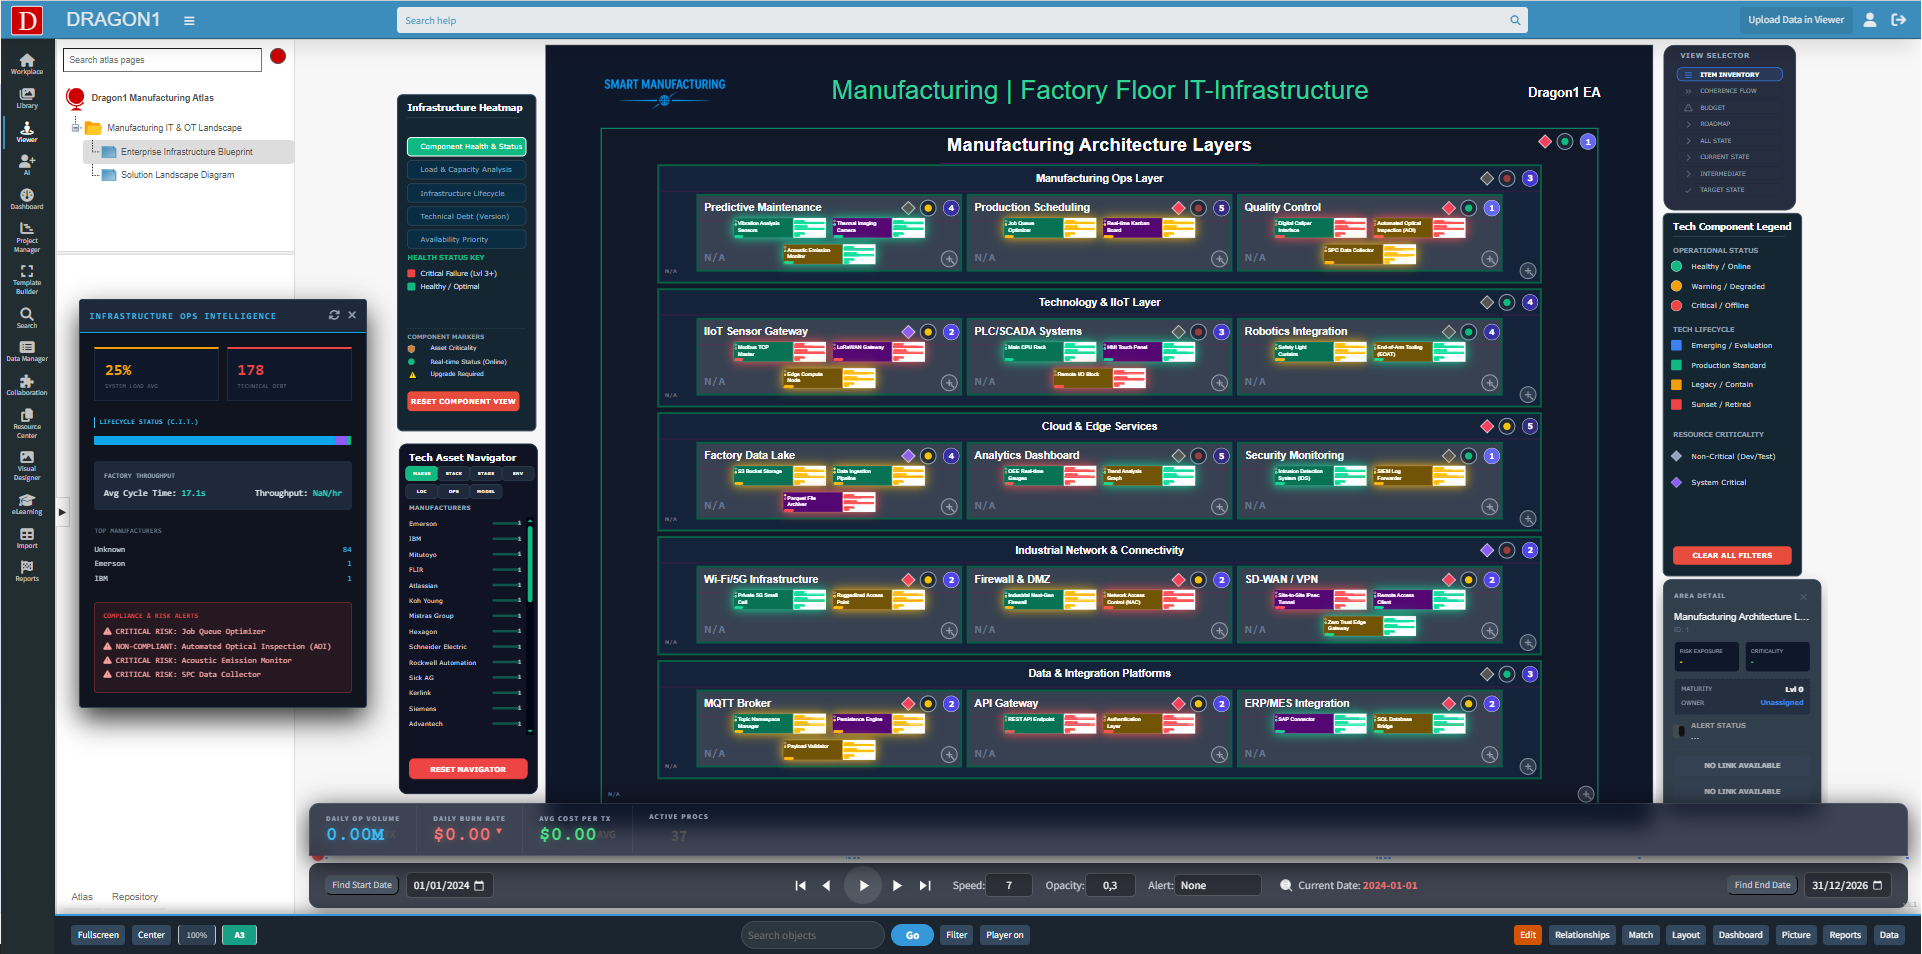Collapse the Manufacturing IT & OT Landscape tree node

click(77, 127)
